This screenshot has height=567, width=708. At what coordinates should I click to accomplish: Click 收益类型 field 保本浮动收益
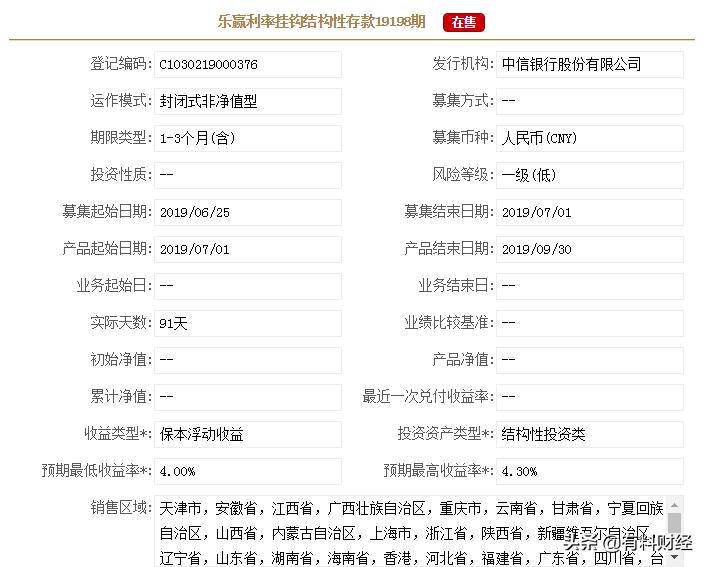click(x=248, y=434)
